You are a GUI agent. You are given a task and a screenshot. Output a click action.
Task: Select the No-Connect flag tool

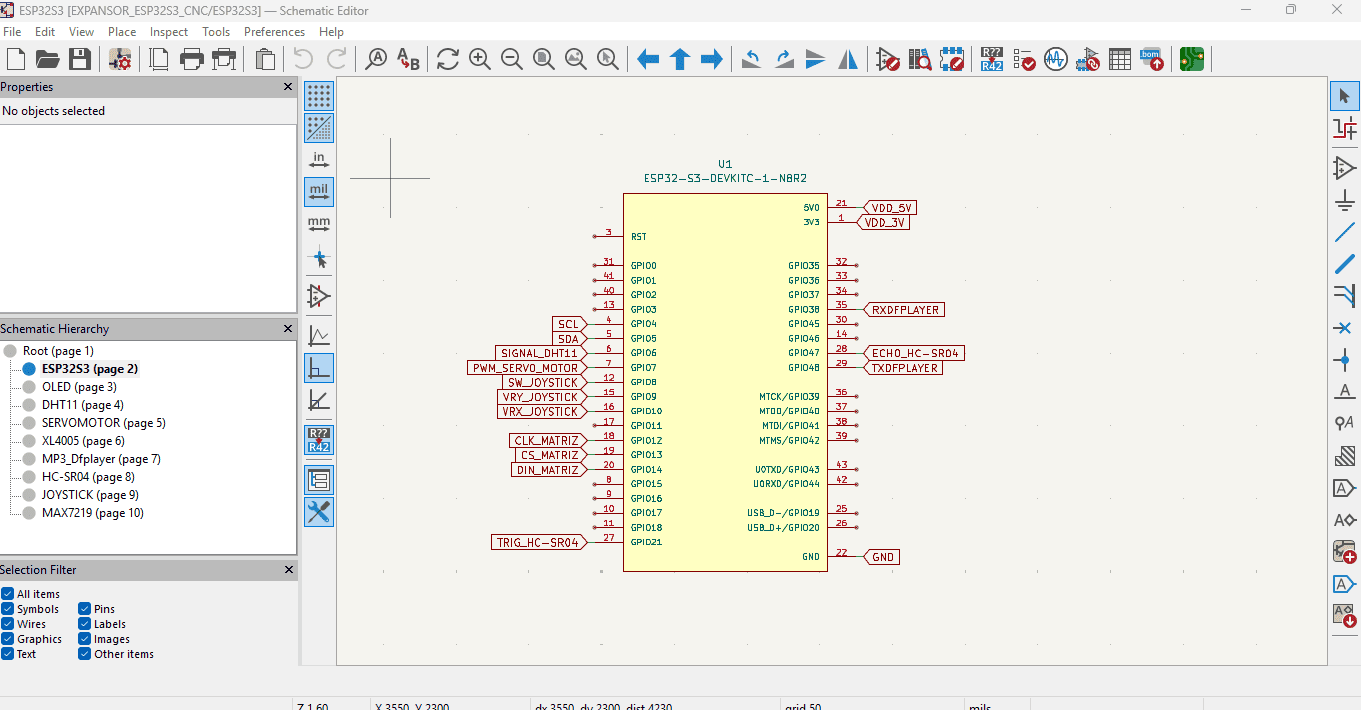pos(1345,328)
